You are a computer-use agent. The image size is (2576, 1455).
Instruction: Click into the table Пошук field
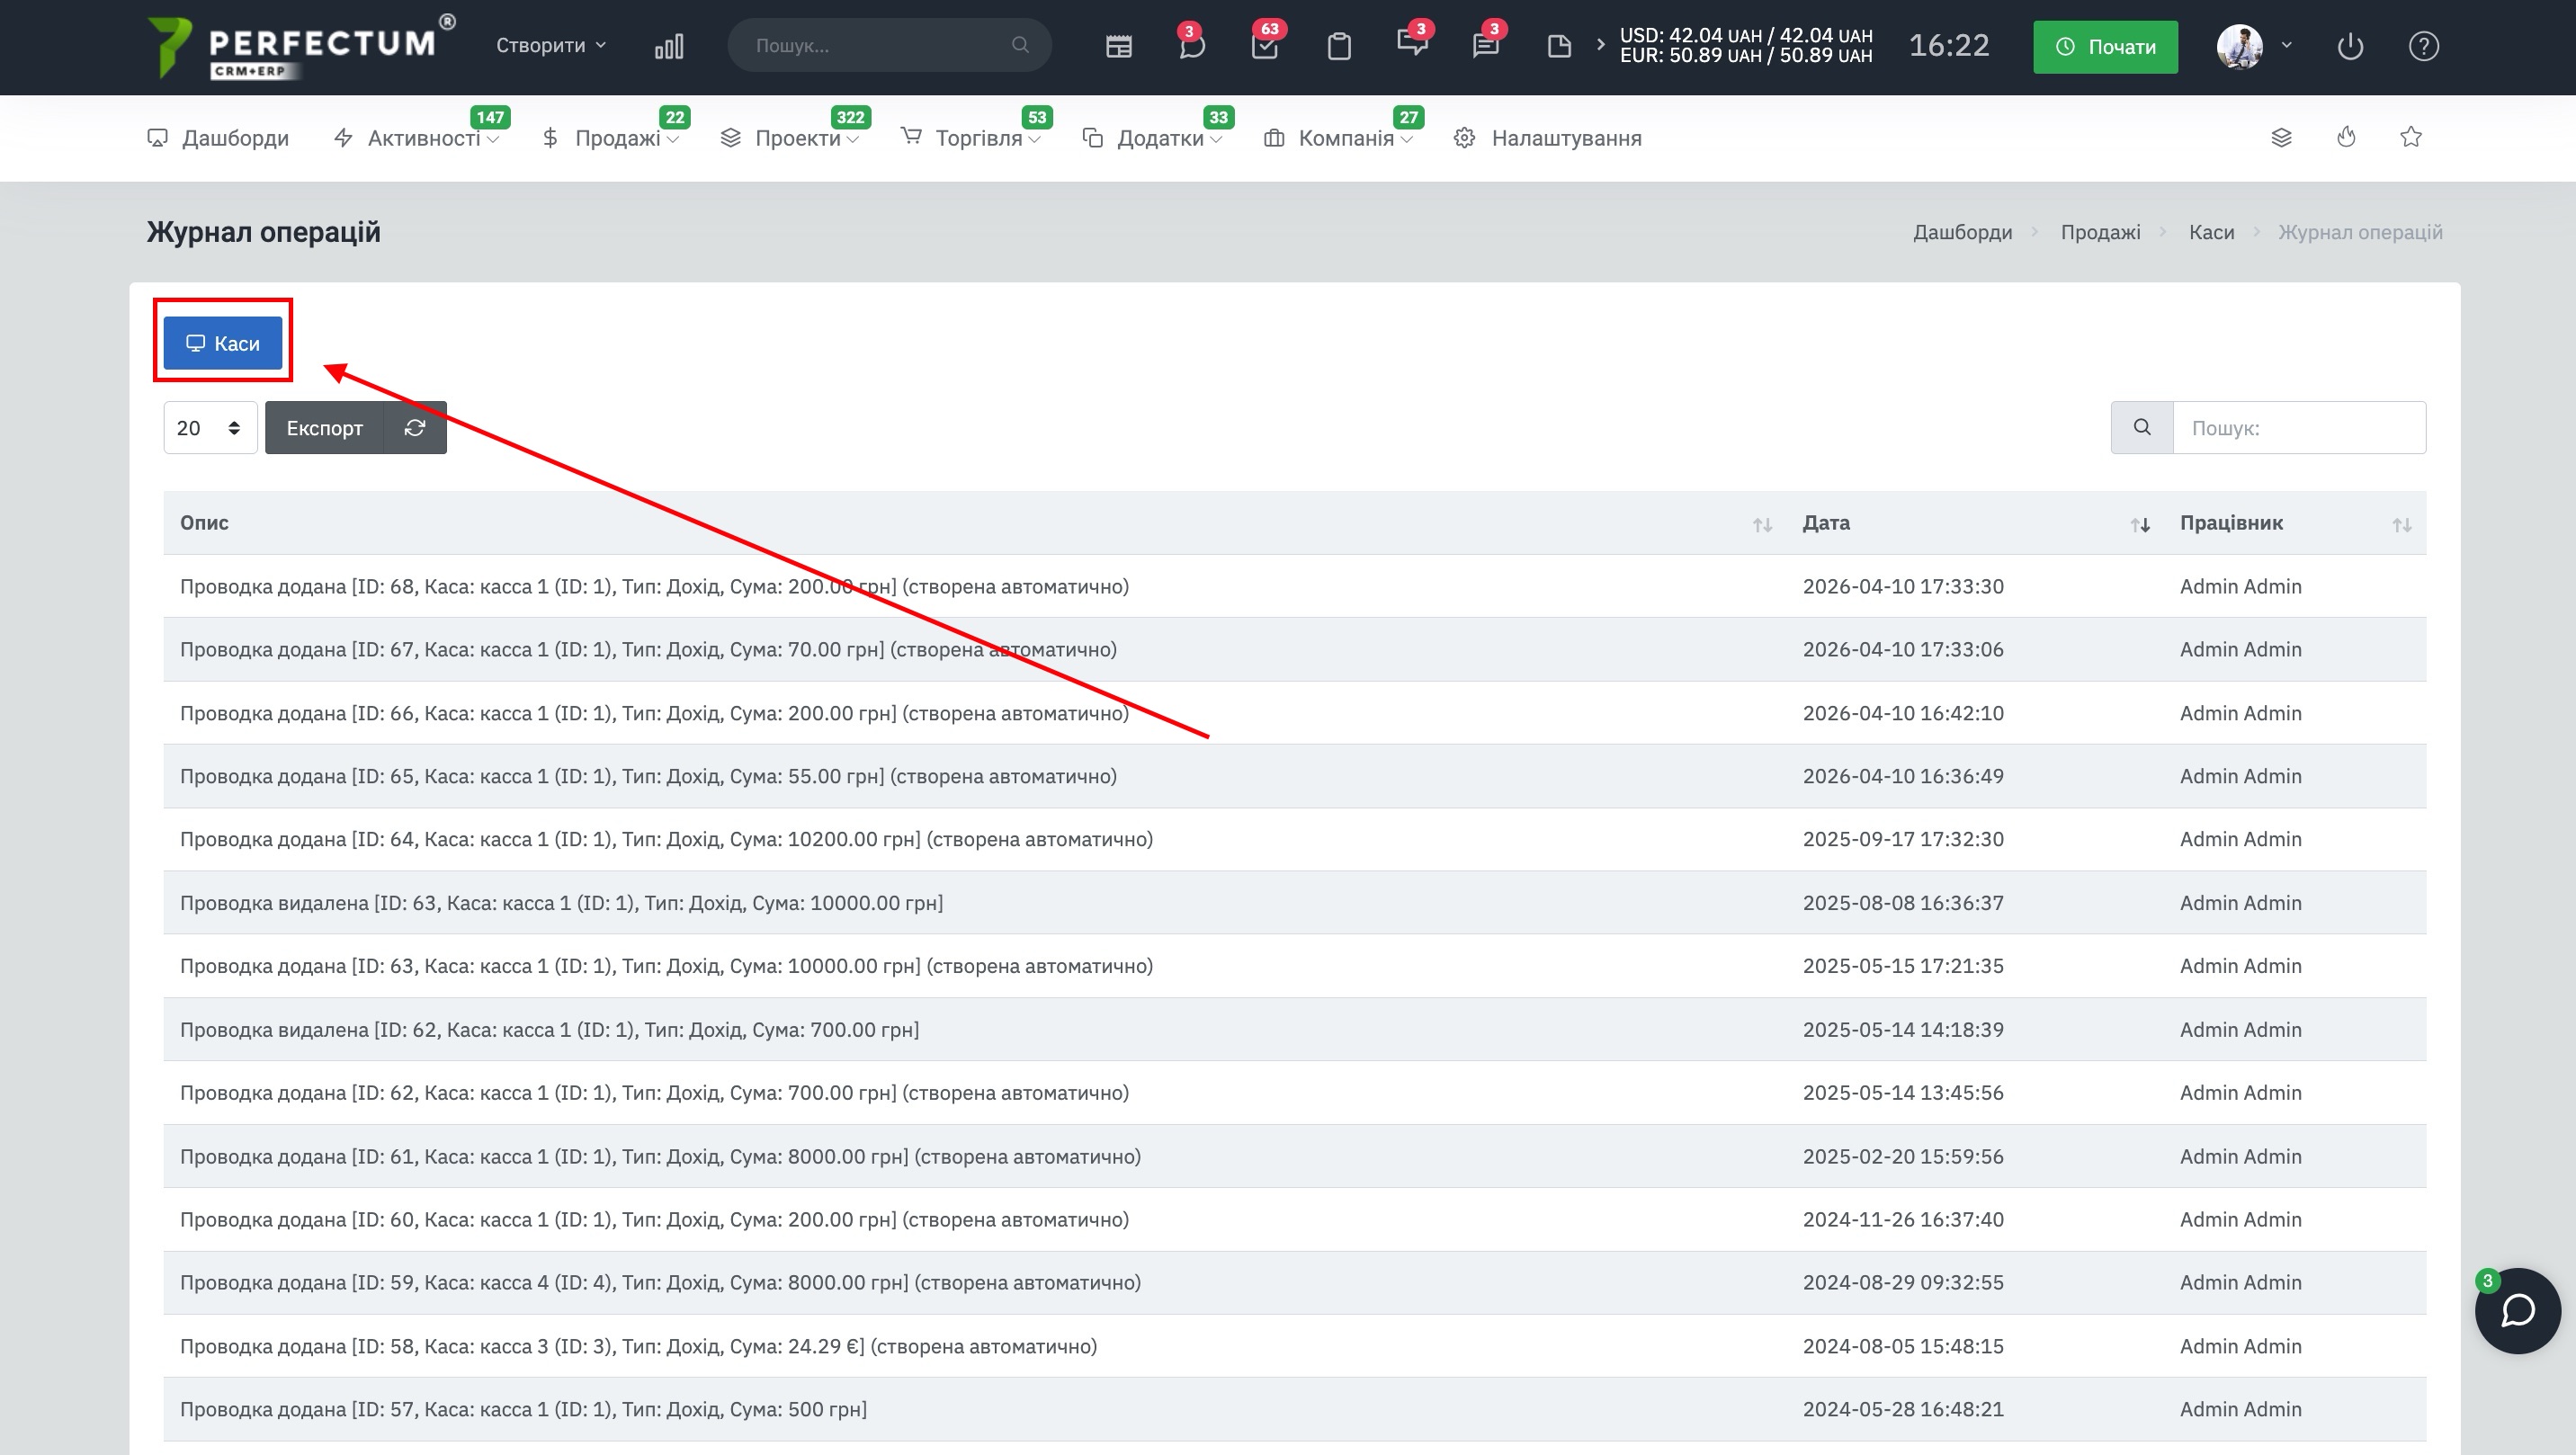tap(2298, 428)
